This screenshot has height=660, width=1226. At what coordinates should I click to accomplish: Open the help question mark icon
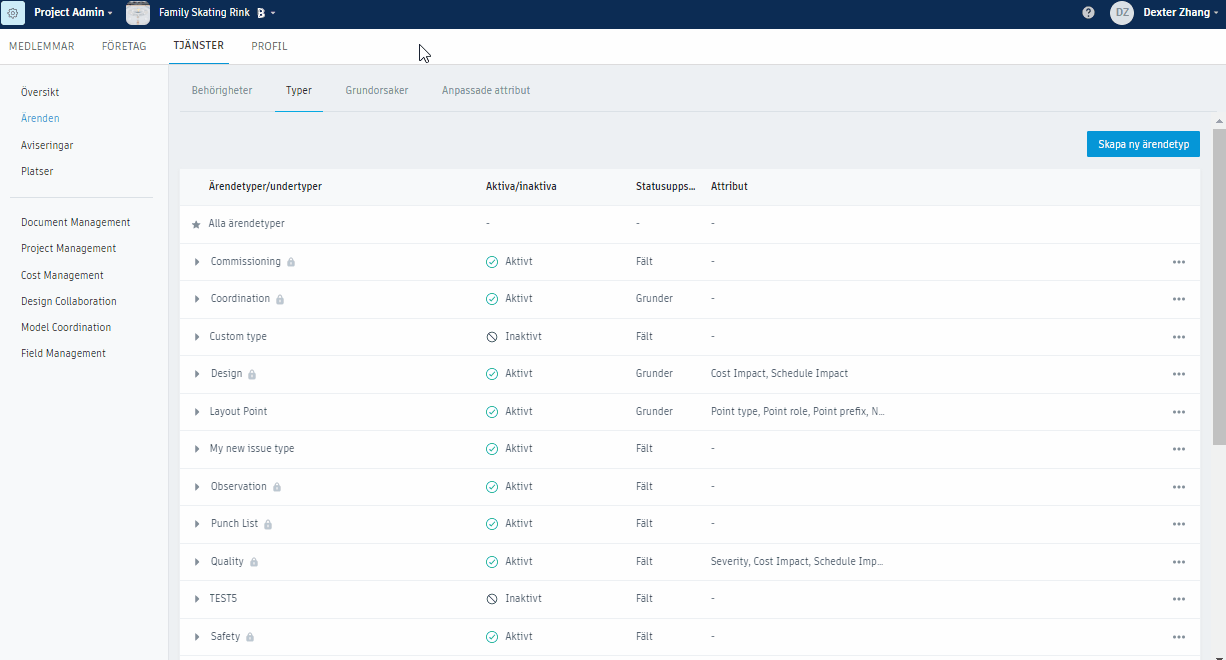coord(1088,13)
